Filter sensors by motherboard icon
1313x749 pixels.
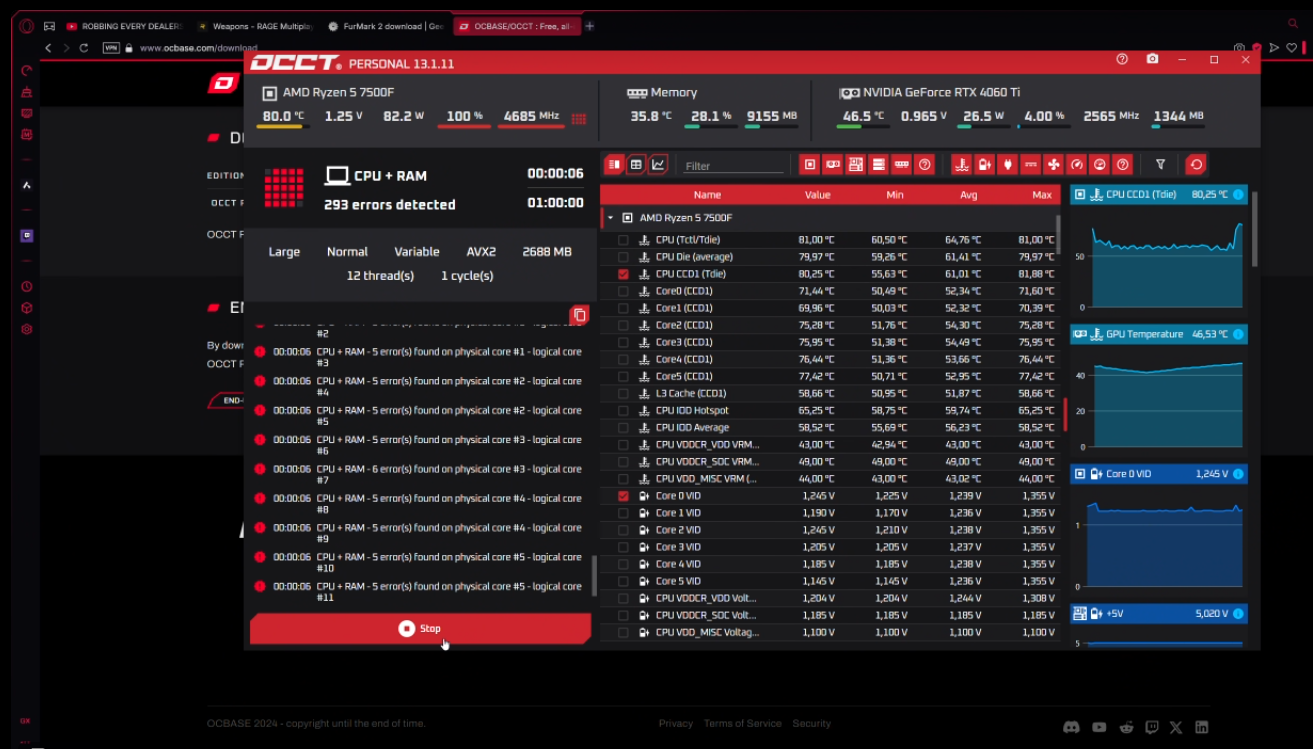[856, 164]
